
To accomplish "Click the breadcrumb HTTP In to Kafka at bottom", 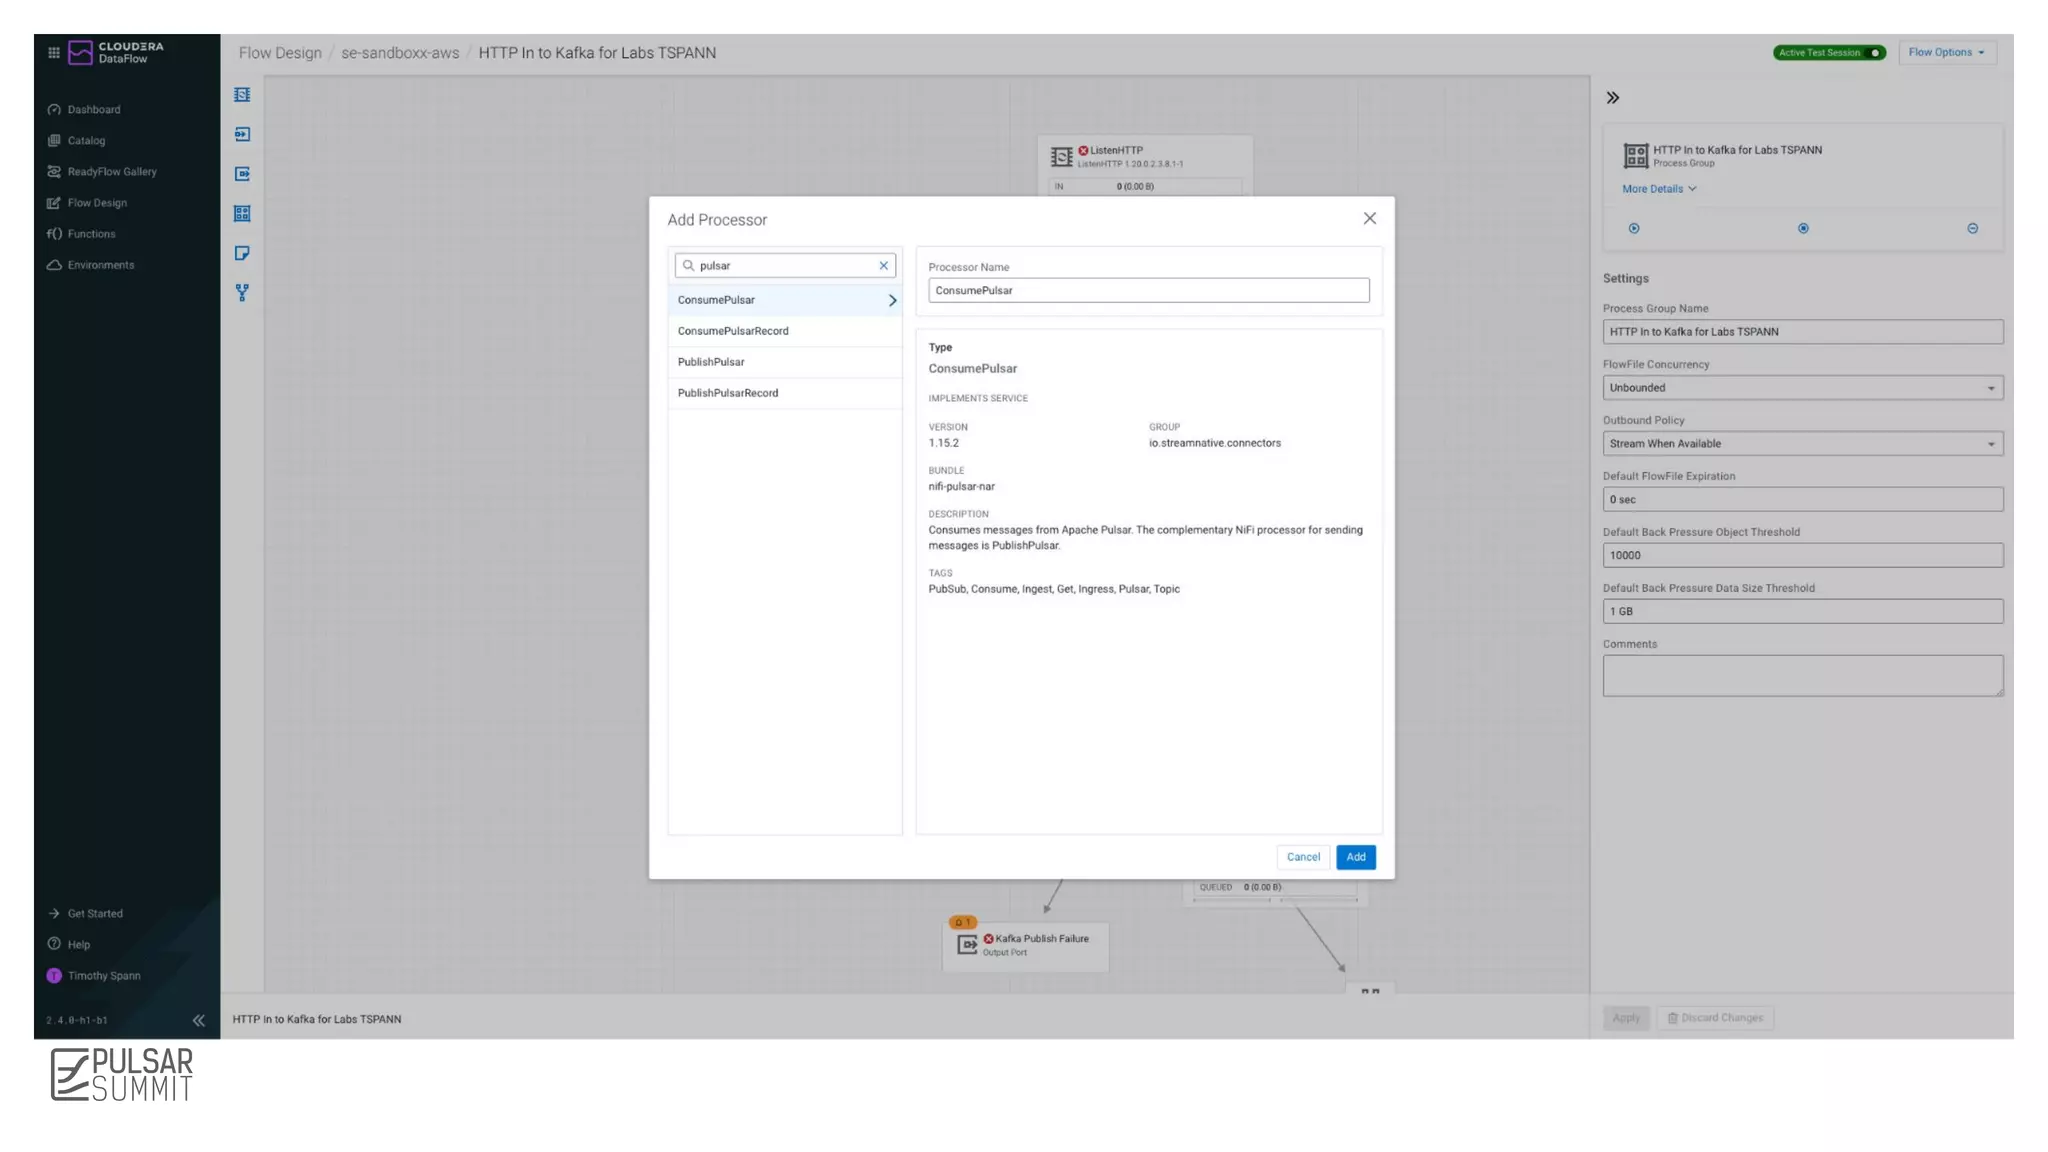I will coord(317,1019).
